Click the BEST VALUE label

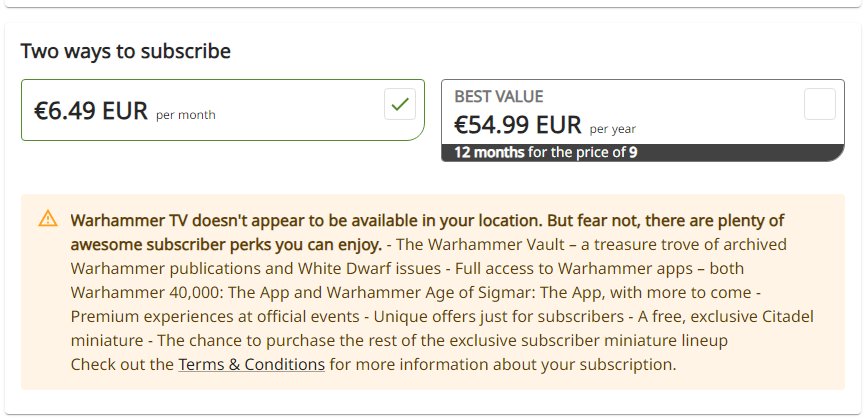click(499, 97)
